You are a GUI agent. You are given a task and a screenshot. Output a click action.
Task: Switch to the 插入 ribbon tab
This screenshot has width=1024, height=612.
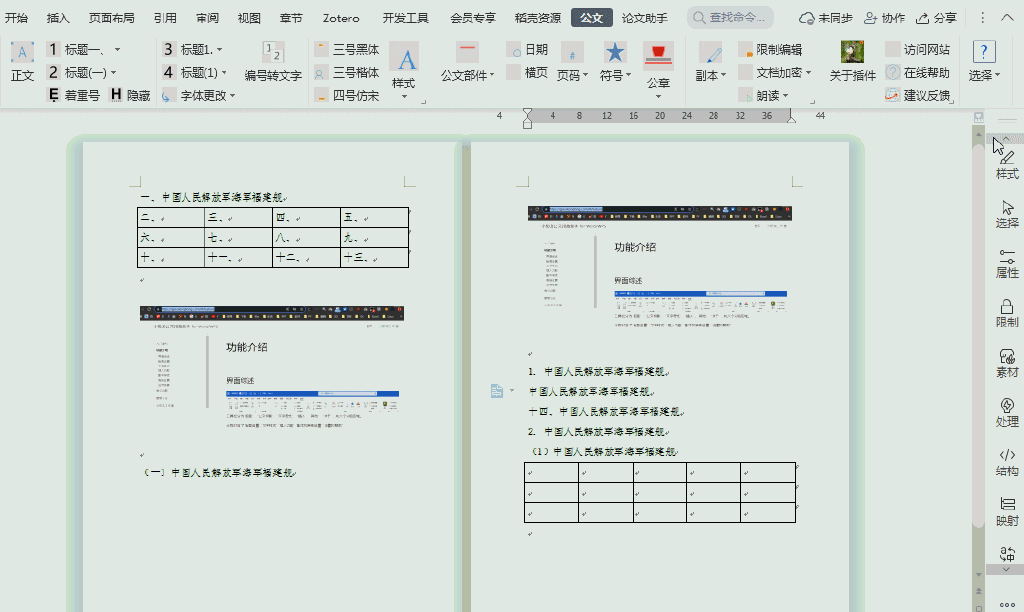pos(58,18)
